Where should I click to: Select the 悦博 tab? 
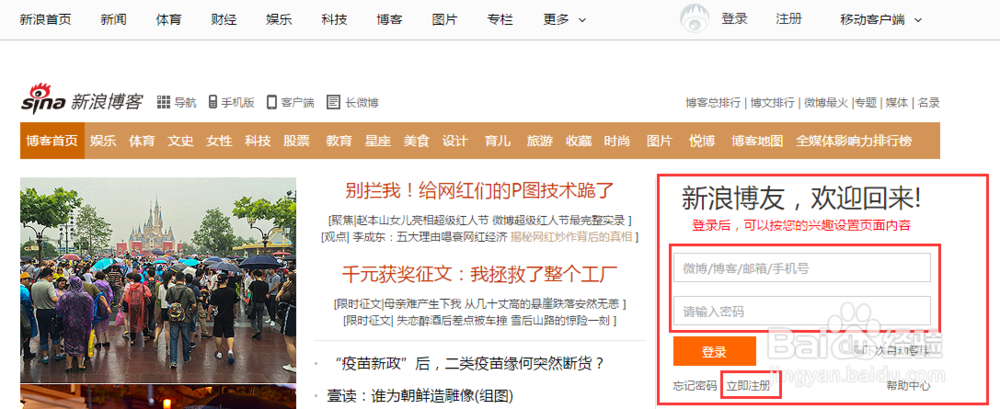pos(702,140)
